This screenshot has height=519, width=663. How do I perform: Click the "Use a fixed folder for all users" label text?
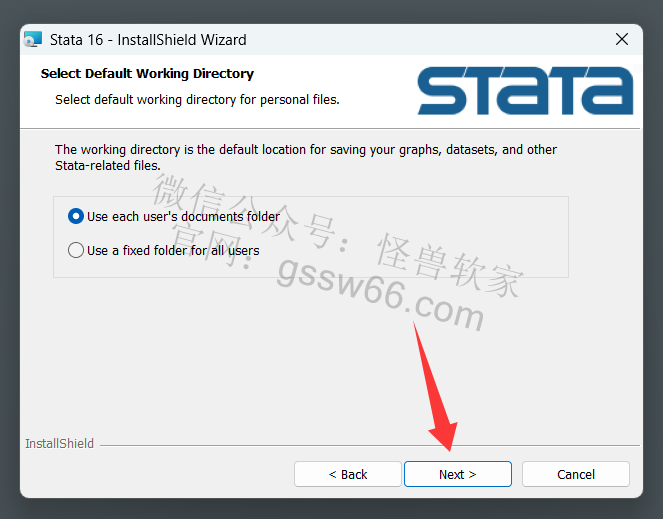[x=173, y=250]
